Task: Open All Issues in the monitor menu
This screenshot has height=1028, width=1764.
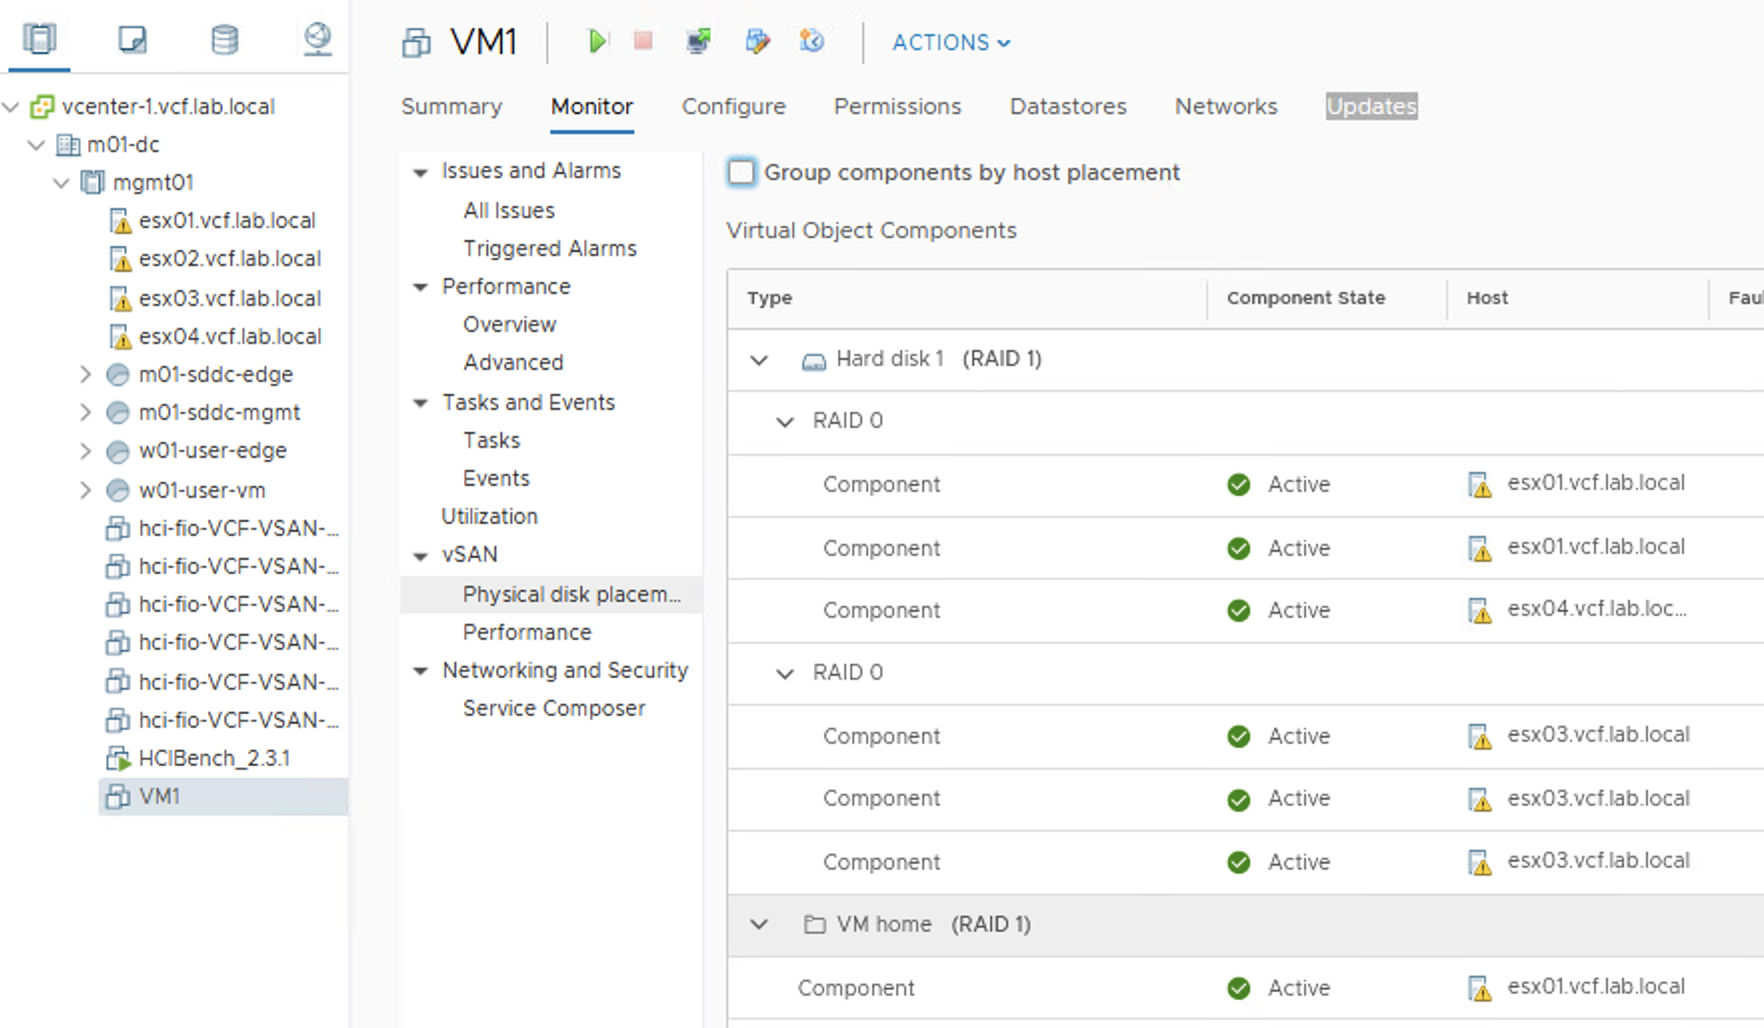Action: pyautogui.click(x=509, y=210)
